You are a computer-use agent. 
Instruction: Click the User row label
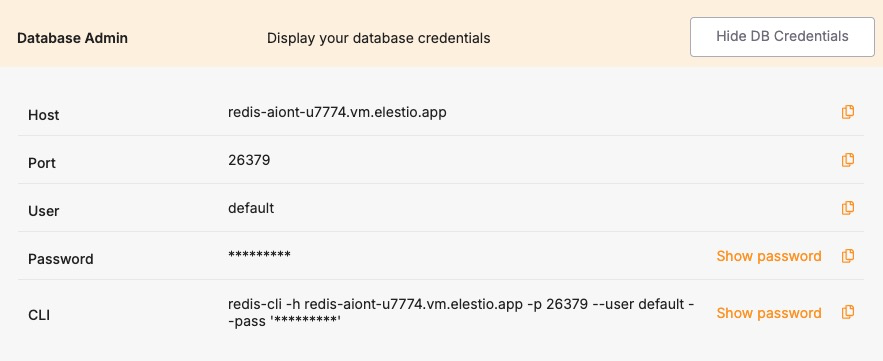(x=43, y=211)
